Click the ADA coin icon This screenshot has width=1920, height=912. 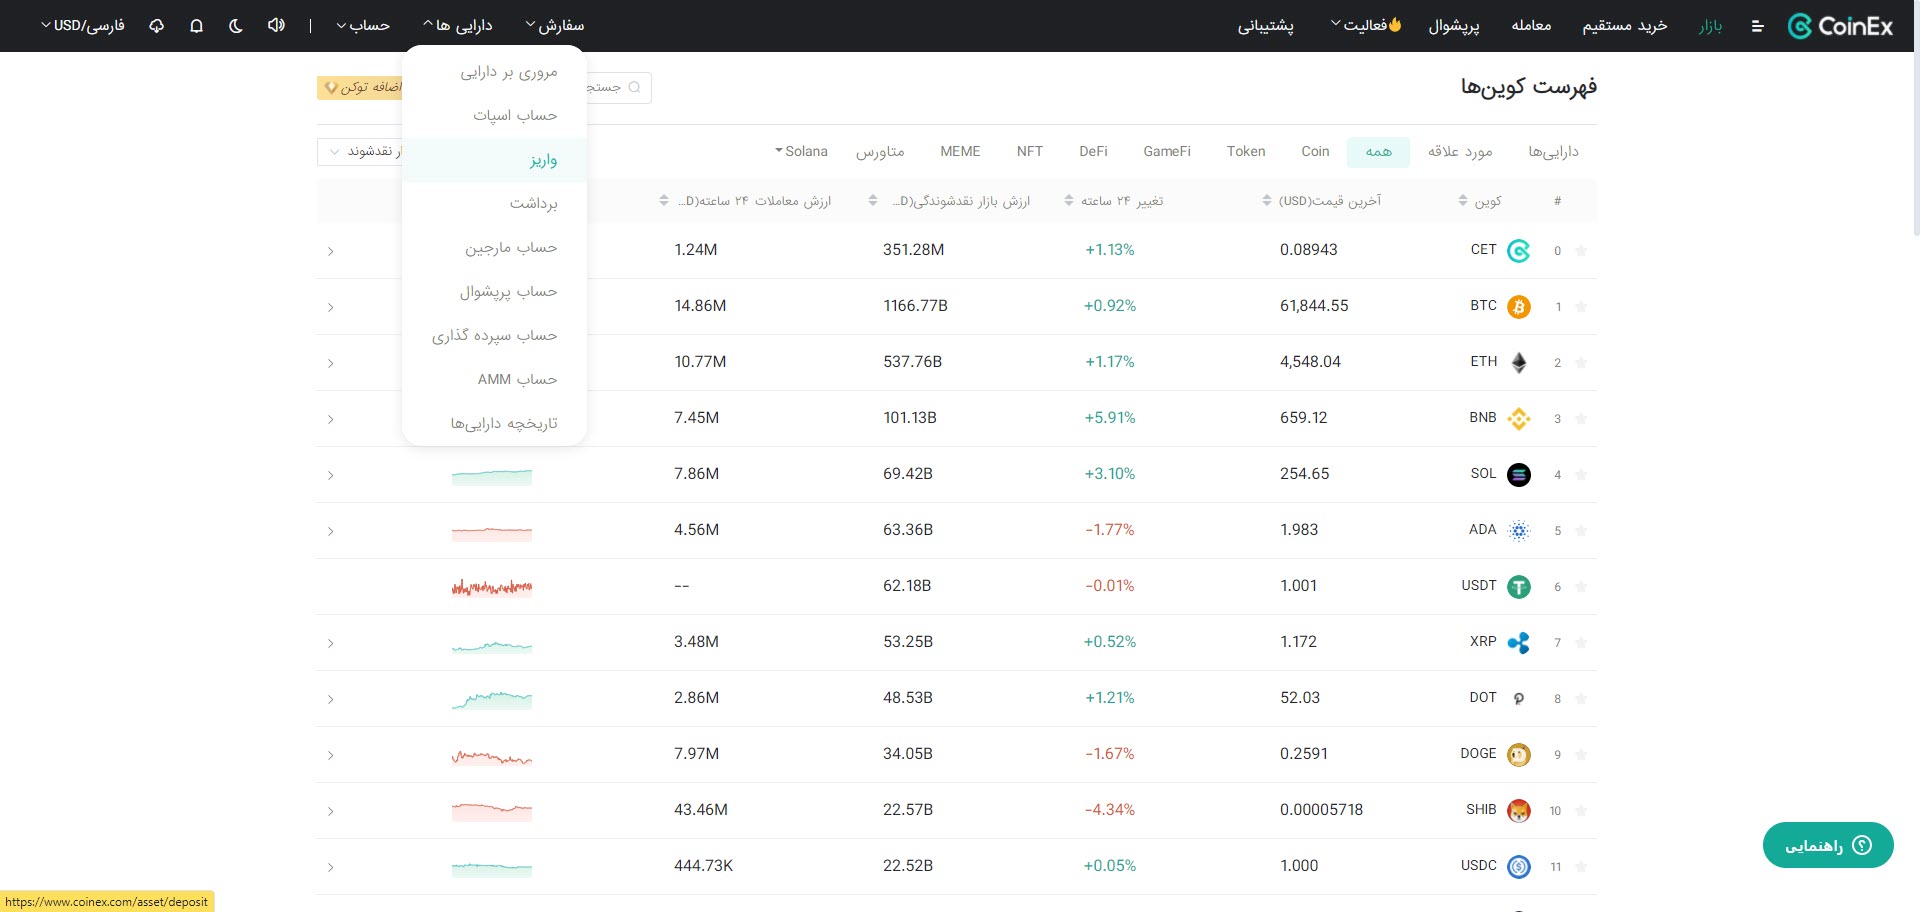click(1518, 531)
